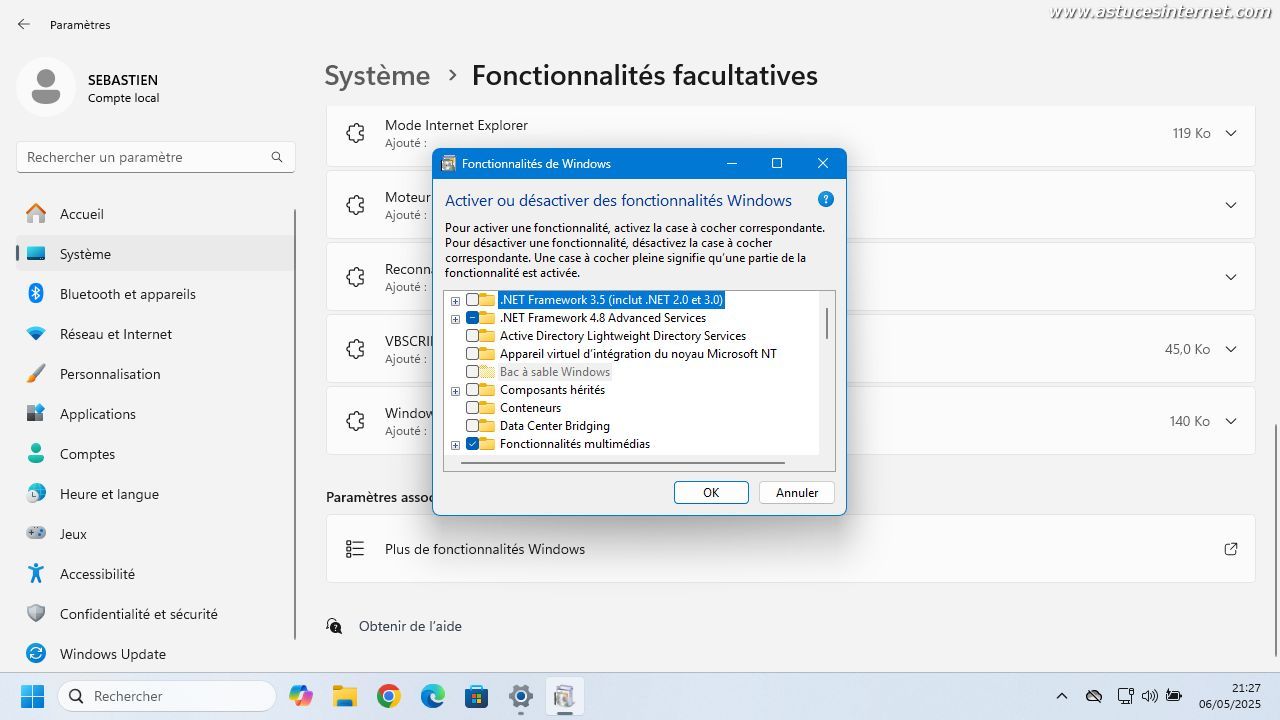Click the Bluetooth icon in settings sidebar
The image size is (1280, 720).
pos(36,294)
